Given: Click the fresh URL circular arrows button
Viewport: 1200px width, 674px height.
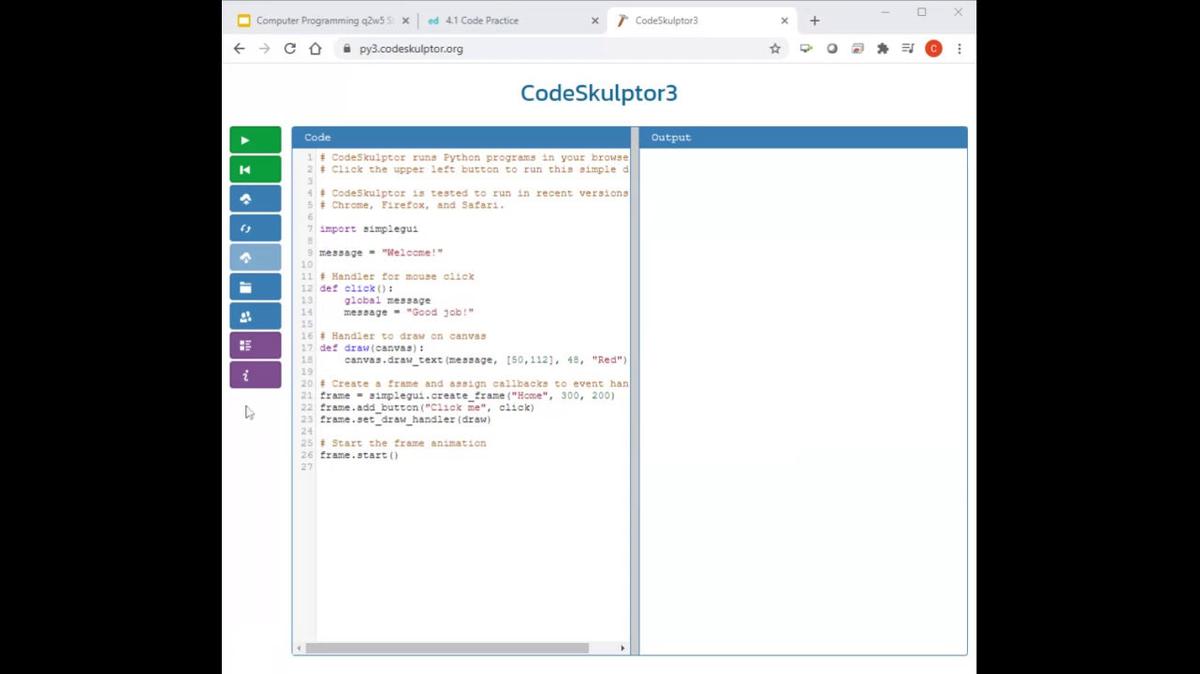Looking at the screenshot, I should tap(255, 228).
